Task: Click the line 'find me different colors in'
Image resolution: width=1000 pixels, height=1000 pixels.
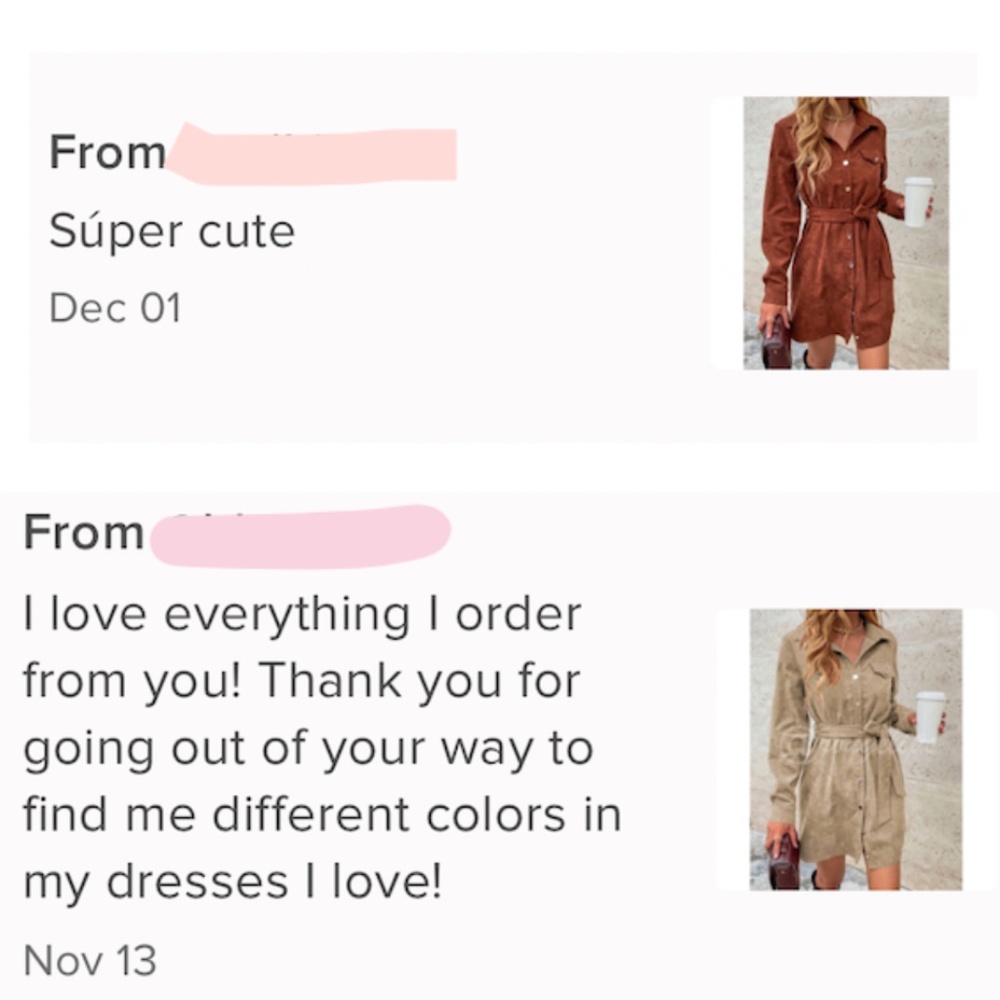Action: coord(322,815)
